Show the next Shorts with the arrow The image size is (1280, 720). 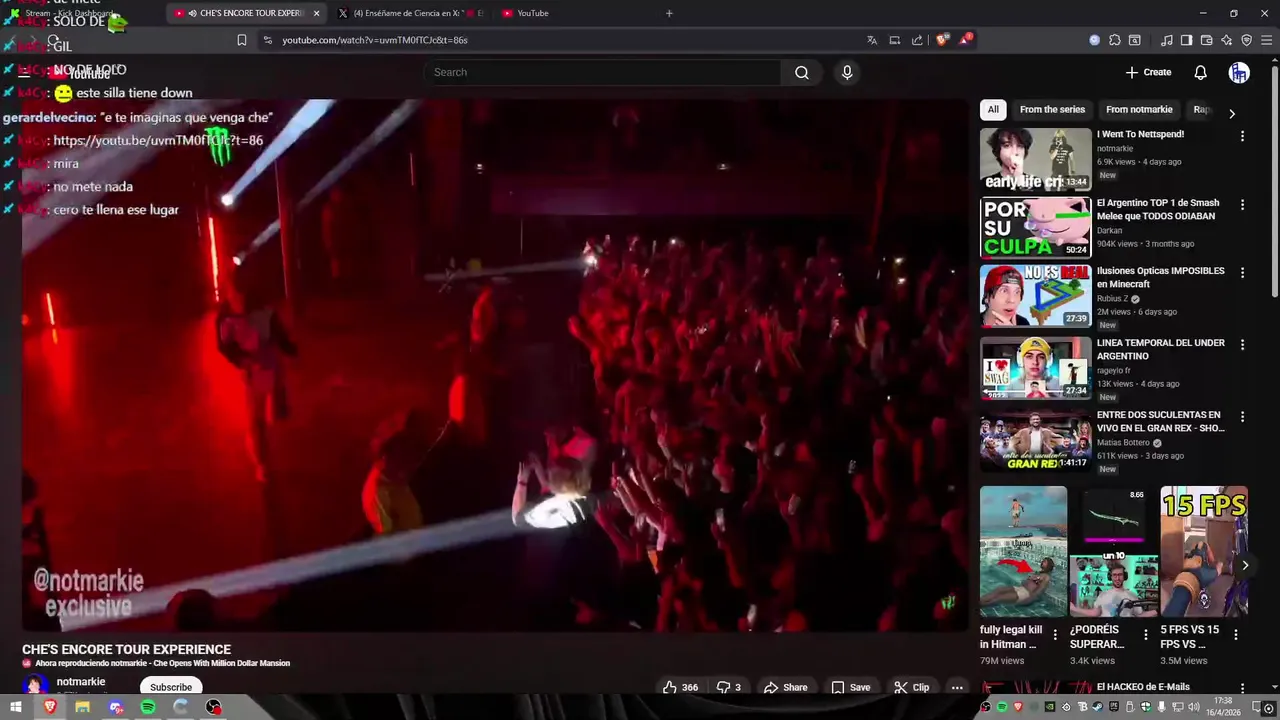click(x=1245, y=565)
